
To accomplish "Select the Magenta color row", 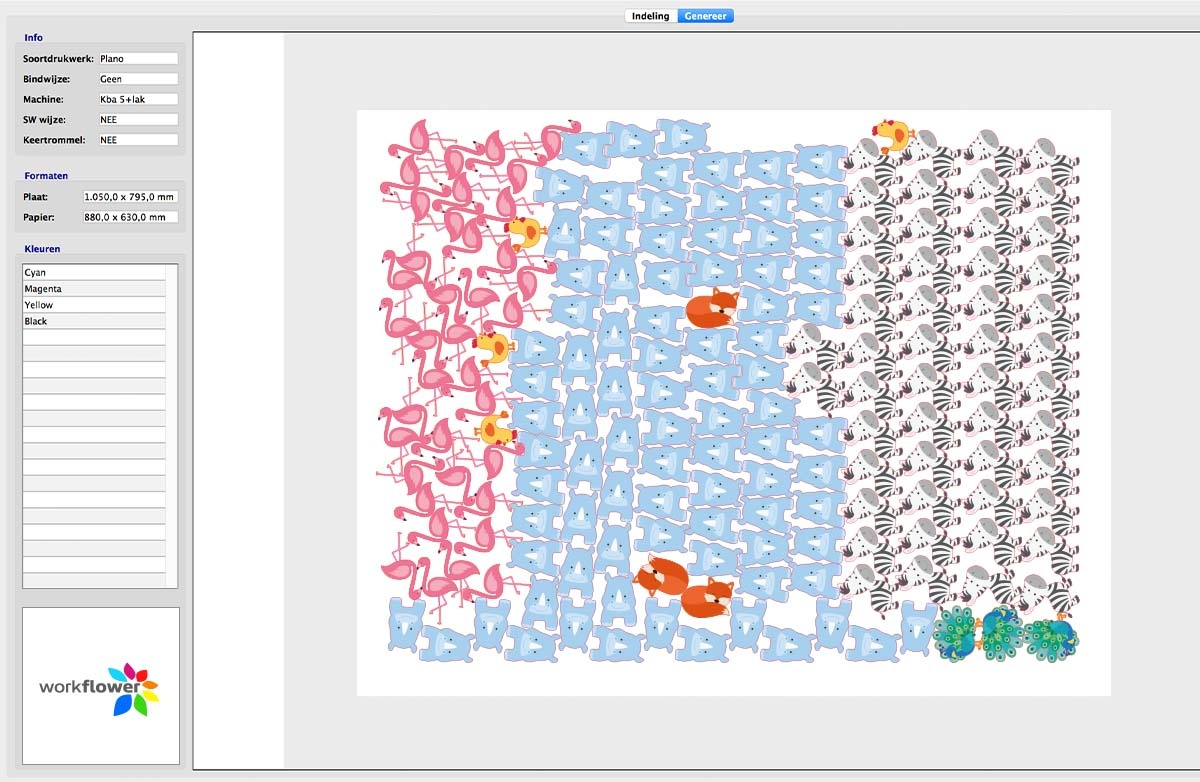I will coord(94,289).
